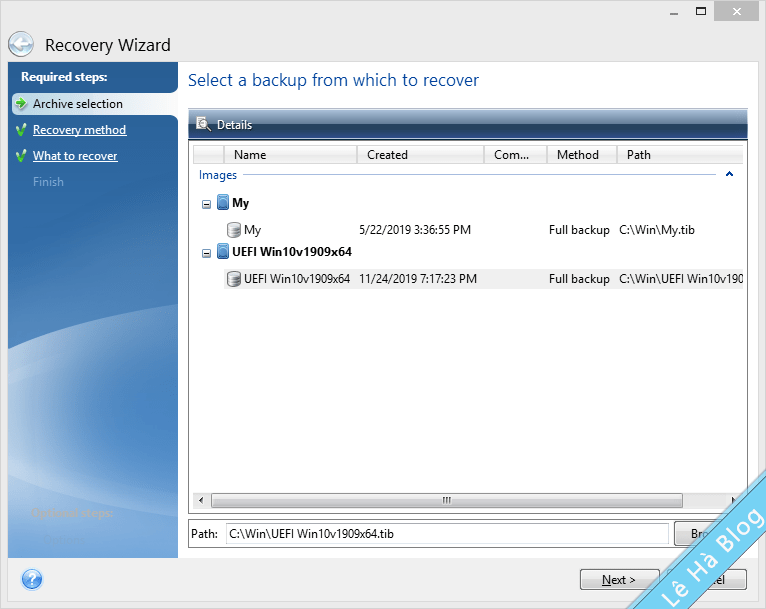
Task: Click into the Path input field
Action: 447,534
